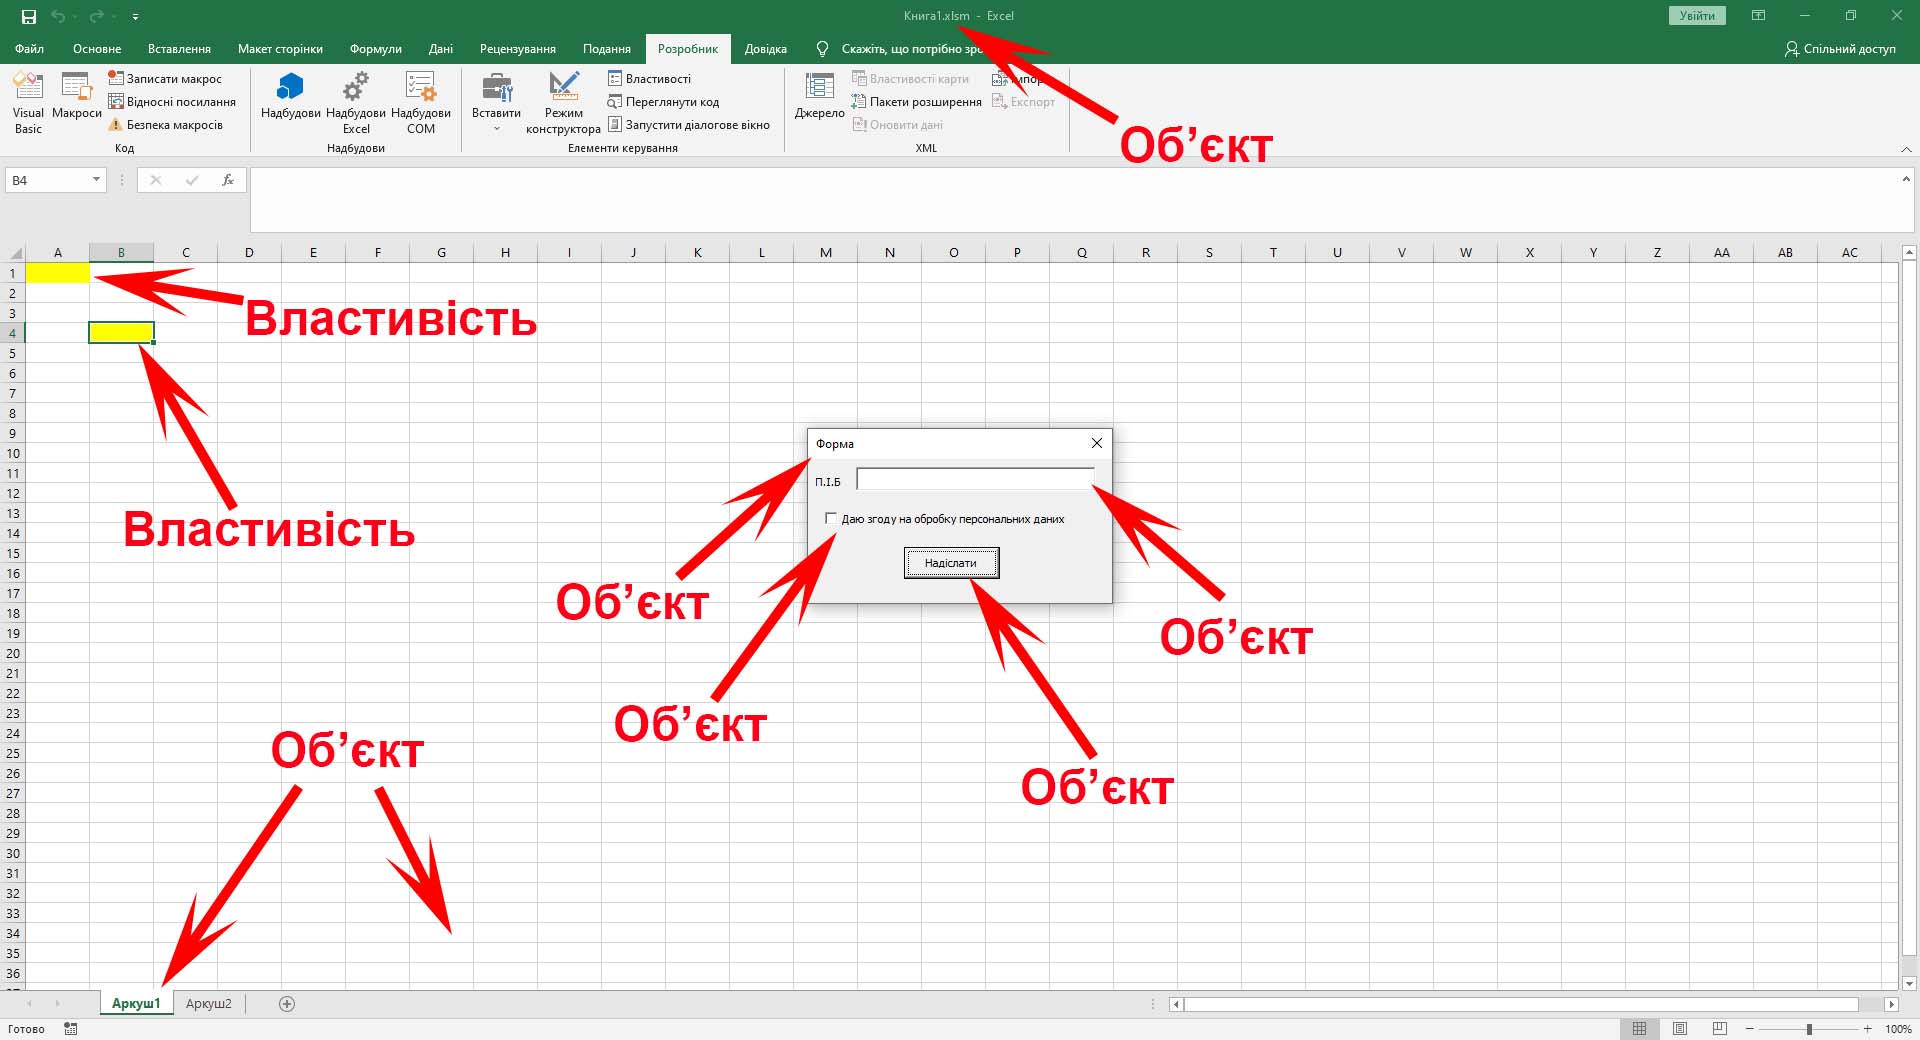Viewport: 1920px width, 1040px height.
Task: Click Запустити діалогове вікно
Action: pyautogui.click(x=689, y=125)
